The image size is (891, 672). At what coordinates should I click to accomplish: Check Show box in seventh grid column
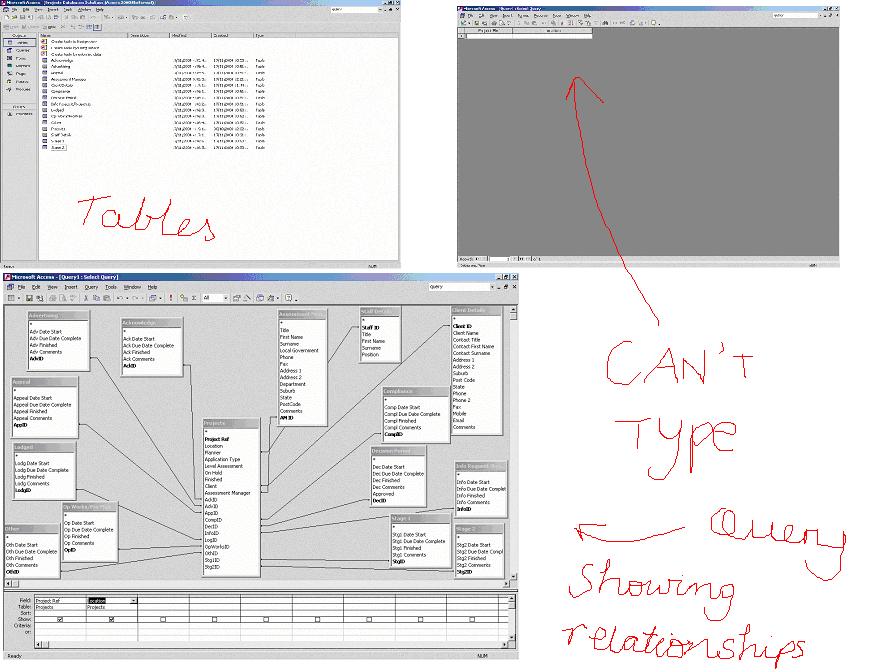coord(369,620)
